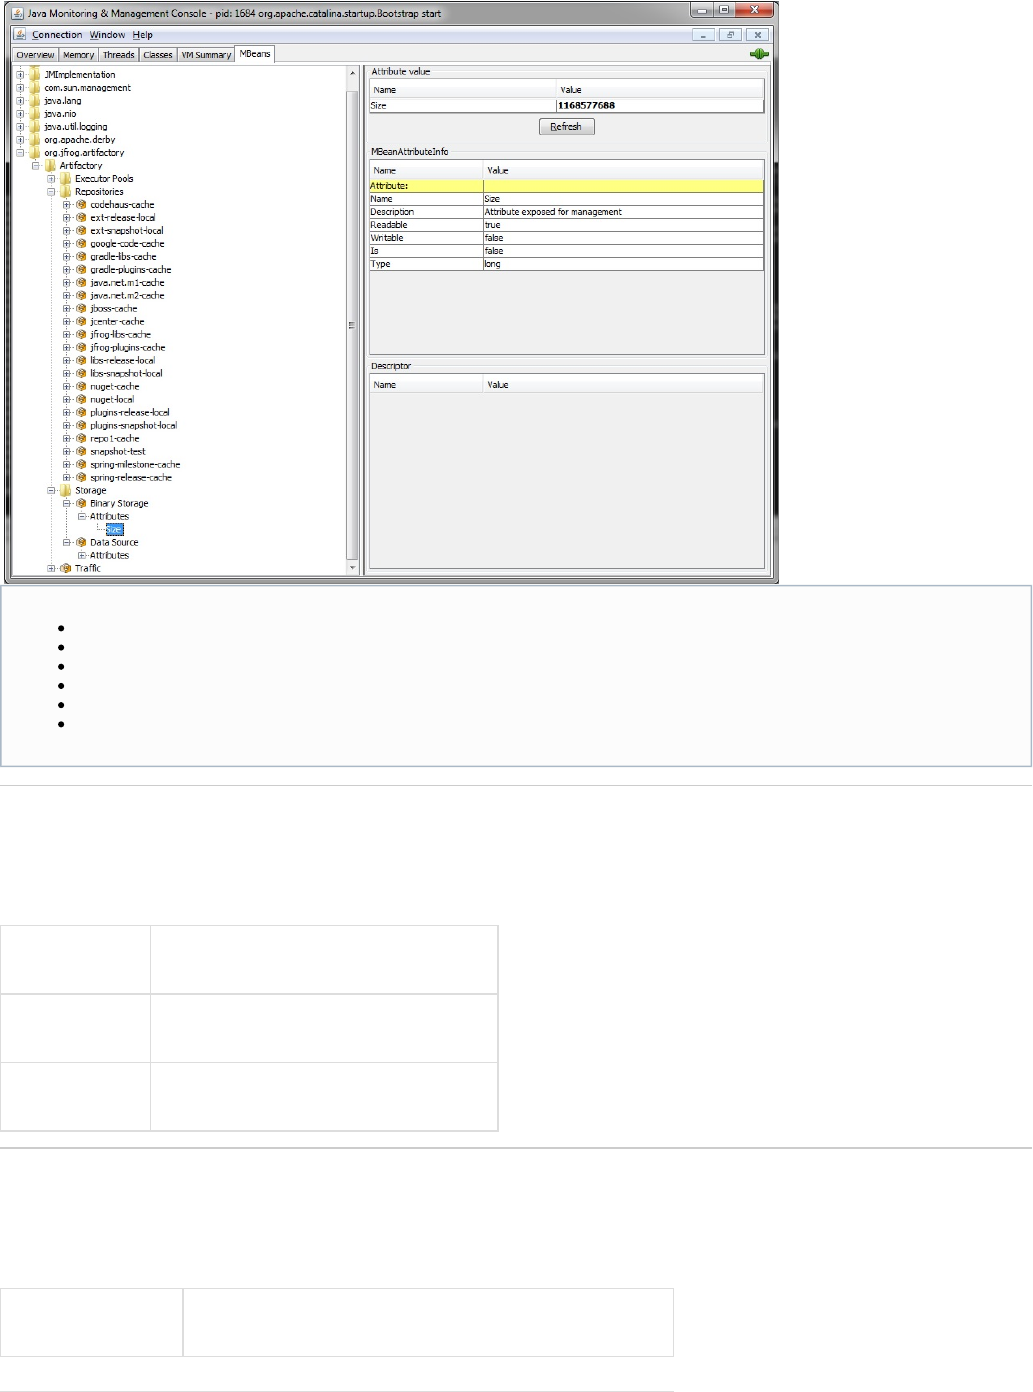Click the Writable row value 'false'

(x=623, y=238)
